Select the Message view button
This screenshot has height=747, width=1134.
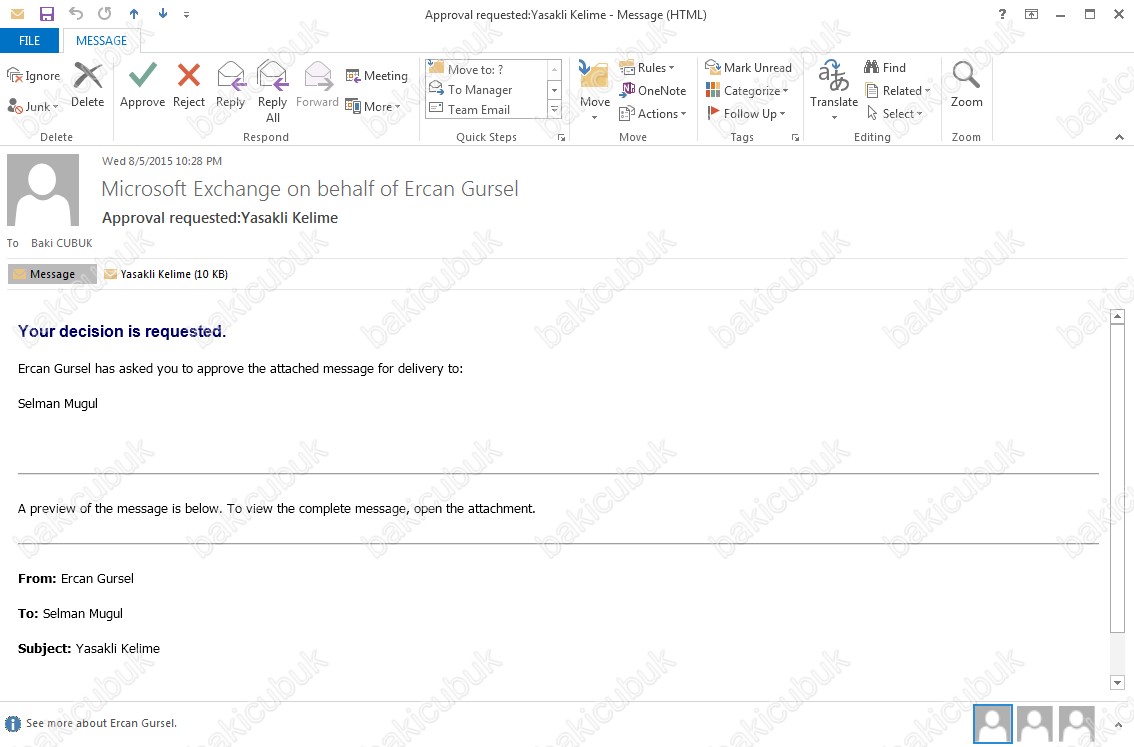[52, 274]
